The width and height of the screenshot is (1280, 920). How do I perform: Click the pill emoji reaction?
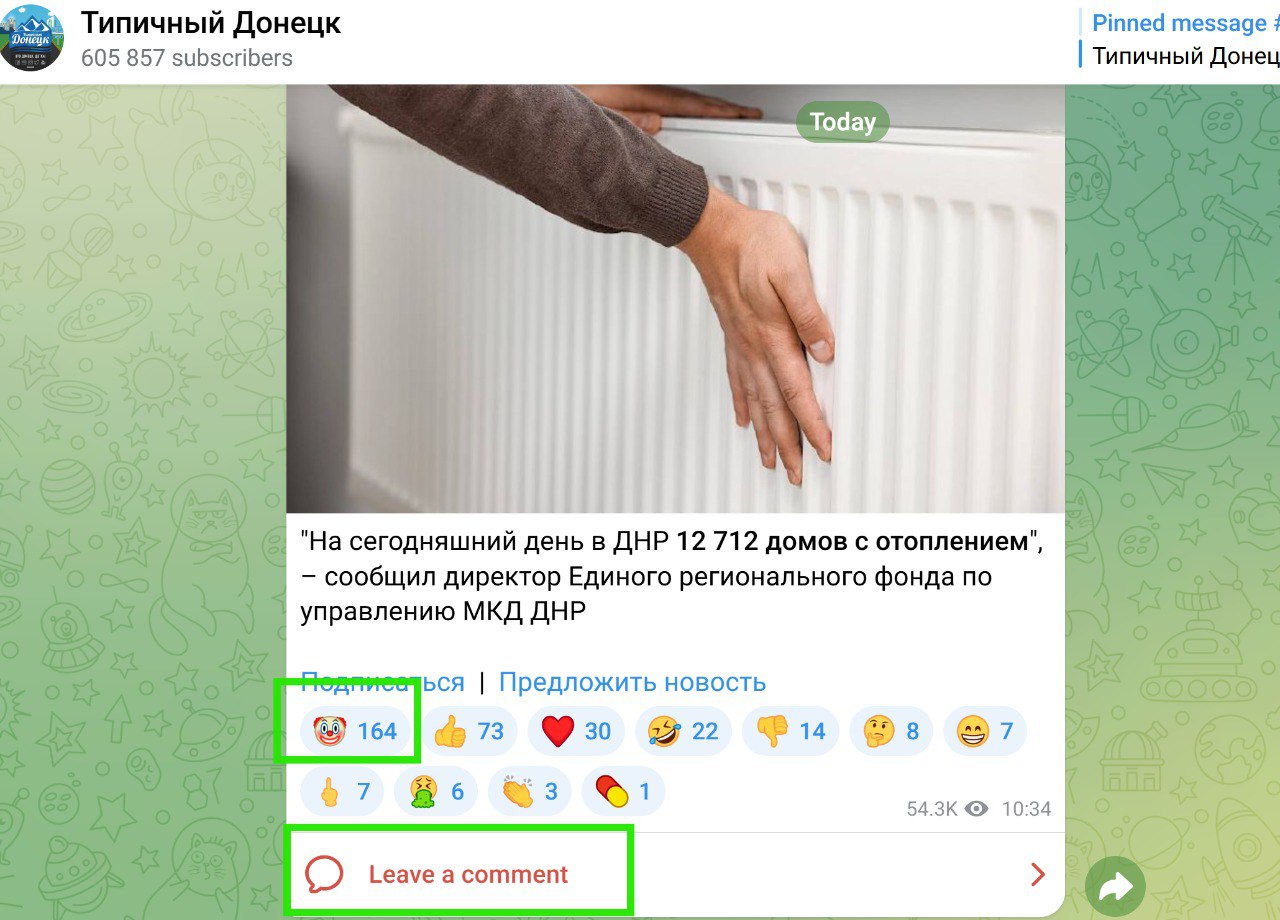click(x=623, y=792)
